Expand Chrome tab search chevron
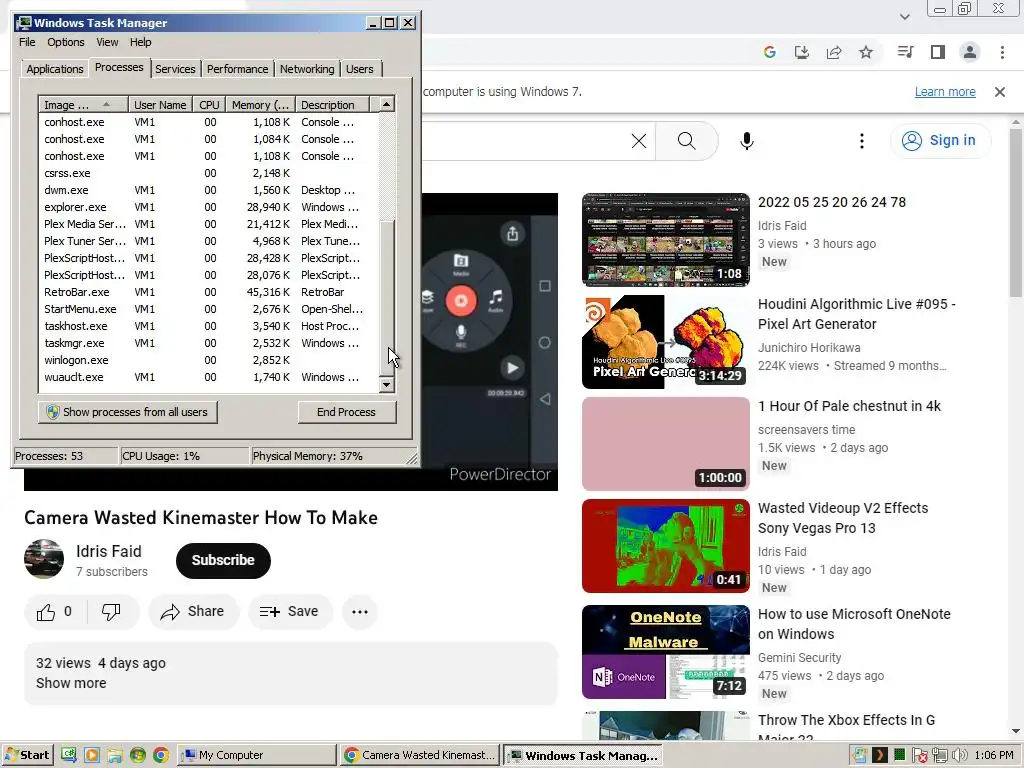This screenshot has width=1024, height=768. (x=904, y=16)
